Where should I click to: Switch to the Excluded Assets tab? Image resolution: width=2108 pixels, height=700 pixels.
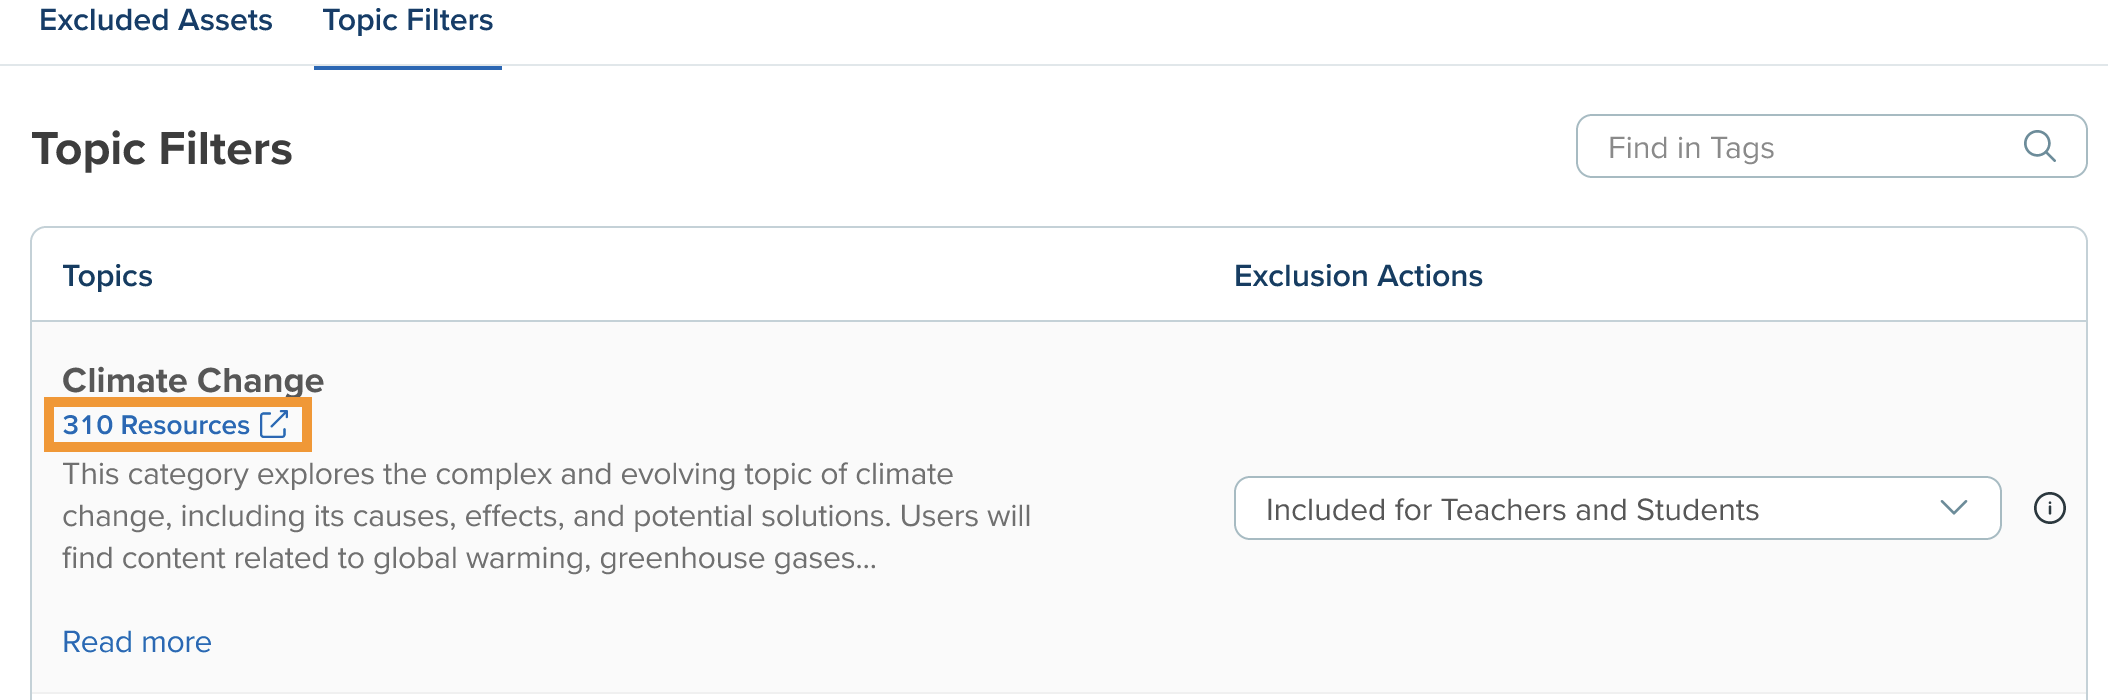[x=156, y=21]
